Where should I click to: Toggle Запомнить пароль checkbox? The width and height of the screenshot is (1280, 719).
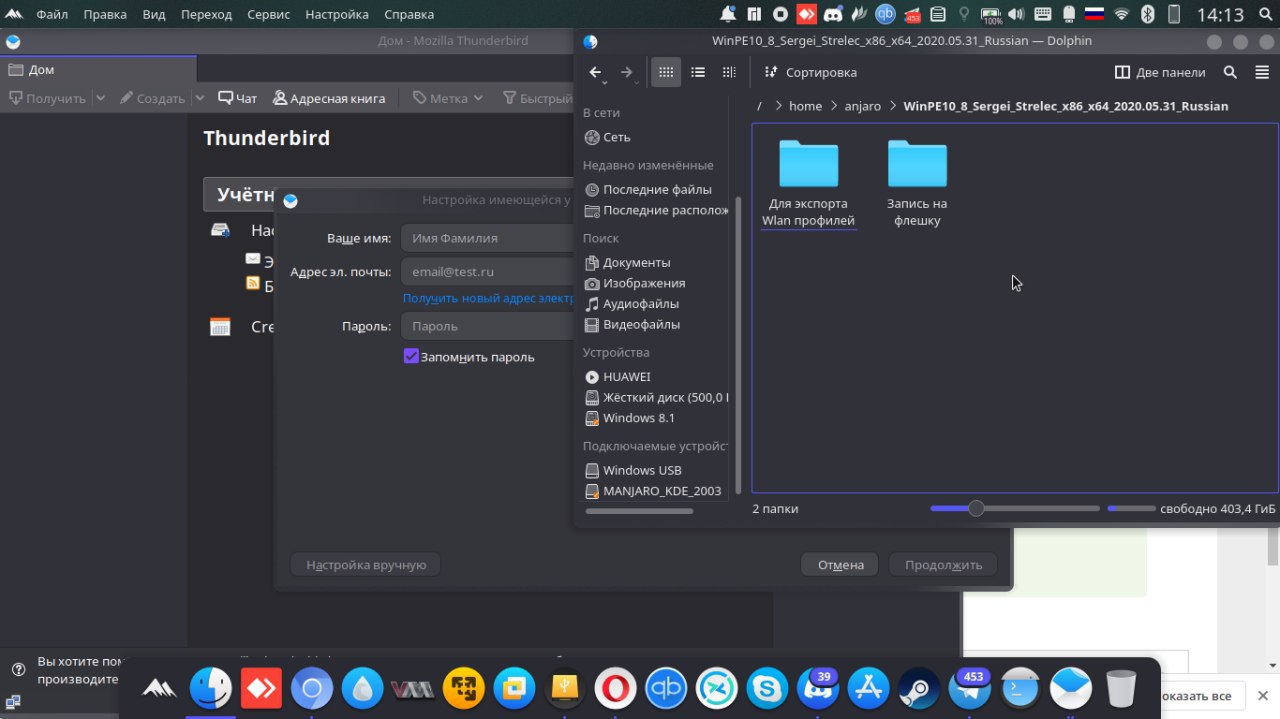(x=411, y=356)
